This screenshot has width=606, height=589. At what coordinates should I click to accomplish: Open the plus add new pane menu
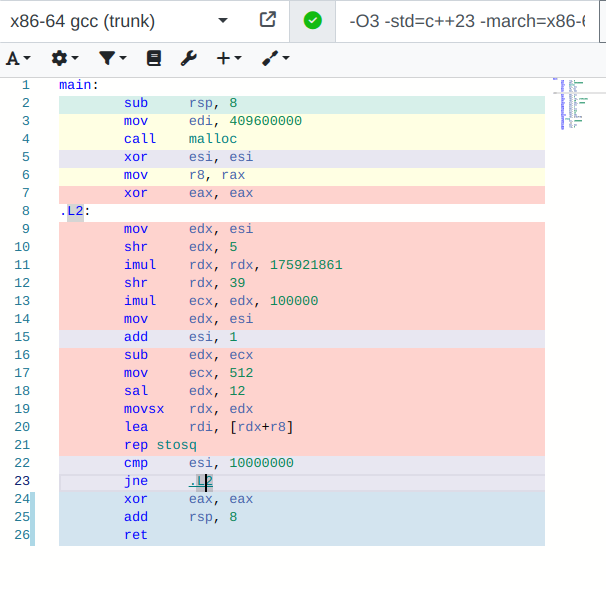point(229,59)
